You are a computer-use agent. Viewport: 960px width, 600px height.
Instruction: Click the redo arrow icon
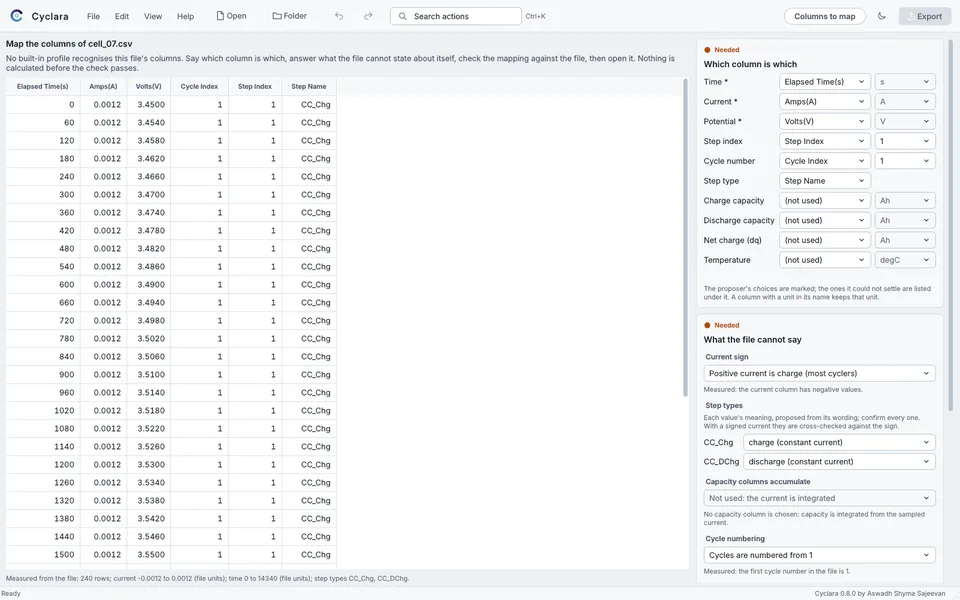tap(368, 16)
